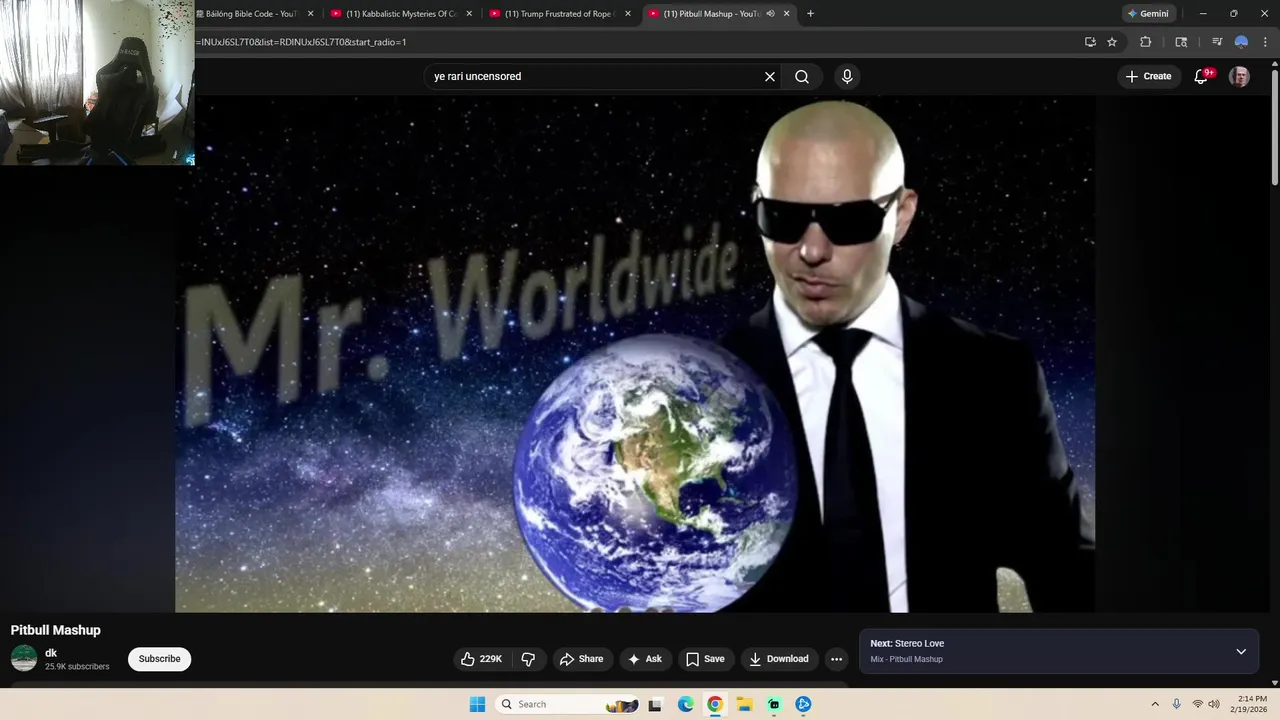This screenshot has height=720, width=1280.
Task: Open dk channel avatar
Action: [24, 658]
